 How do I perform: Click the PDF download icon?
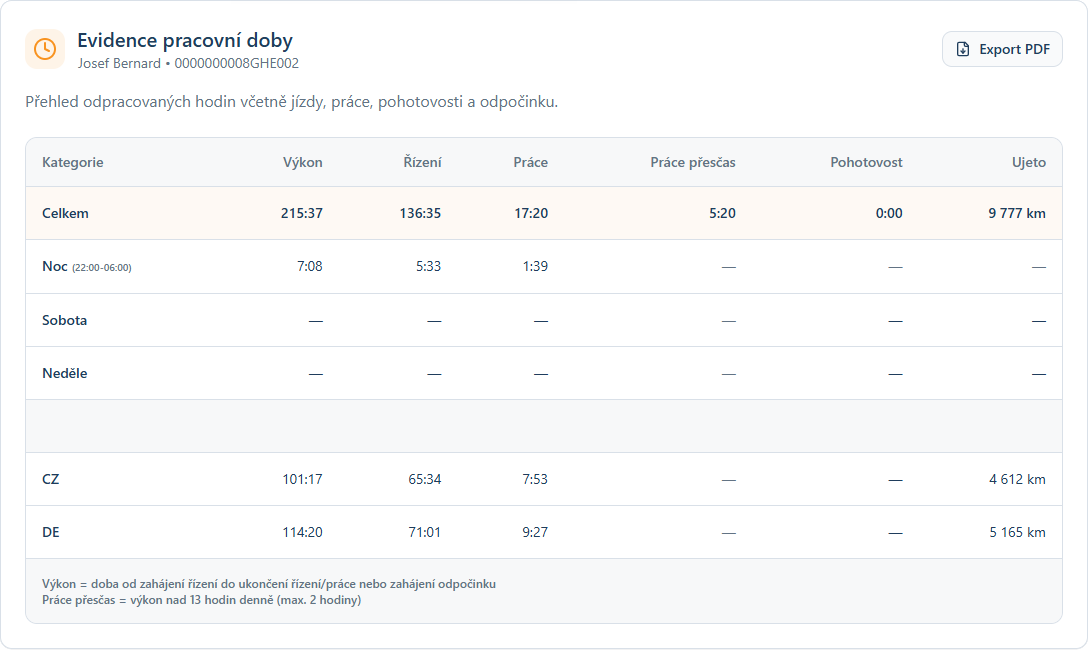(963, 49)
